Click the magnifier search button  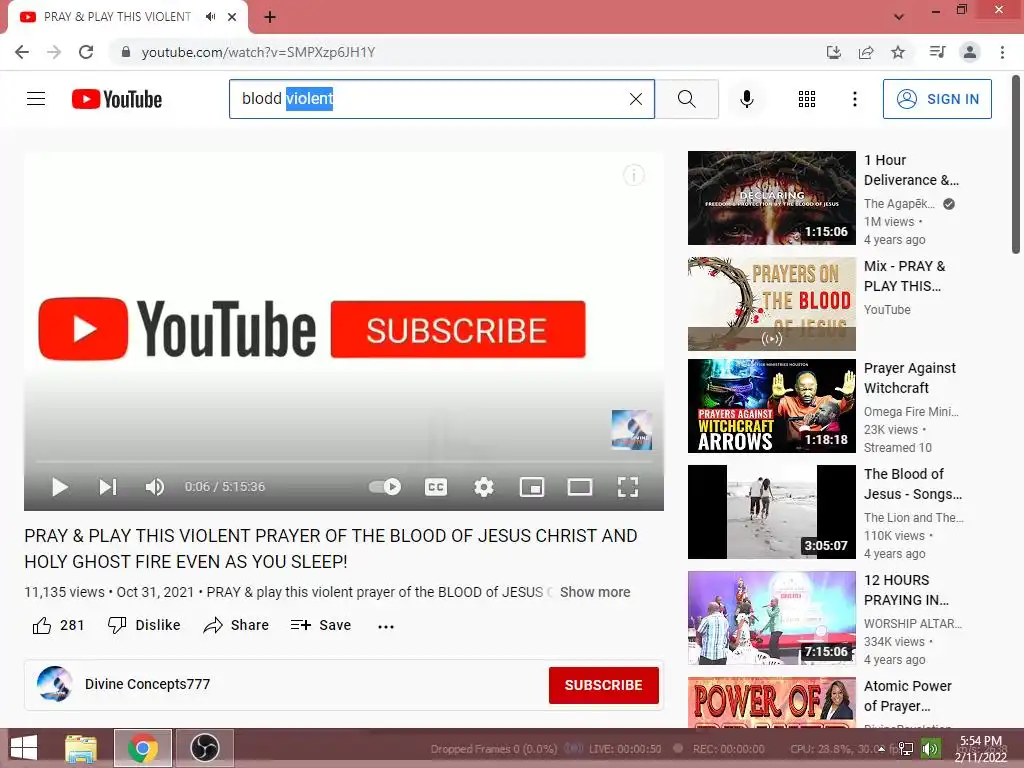click(686, 99)
